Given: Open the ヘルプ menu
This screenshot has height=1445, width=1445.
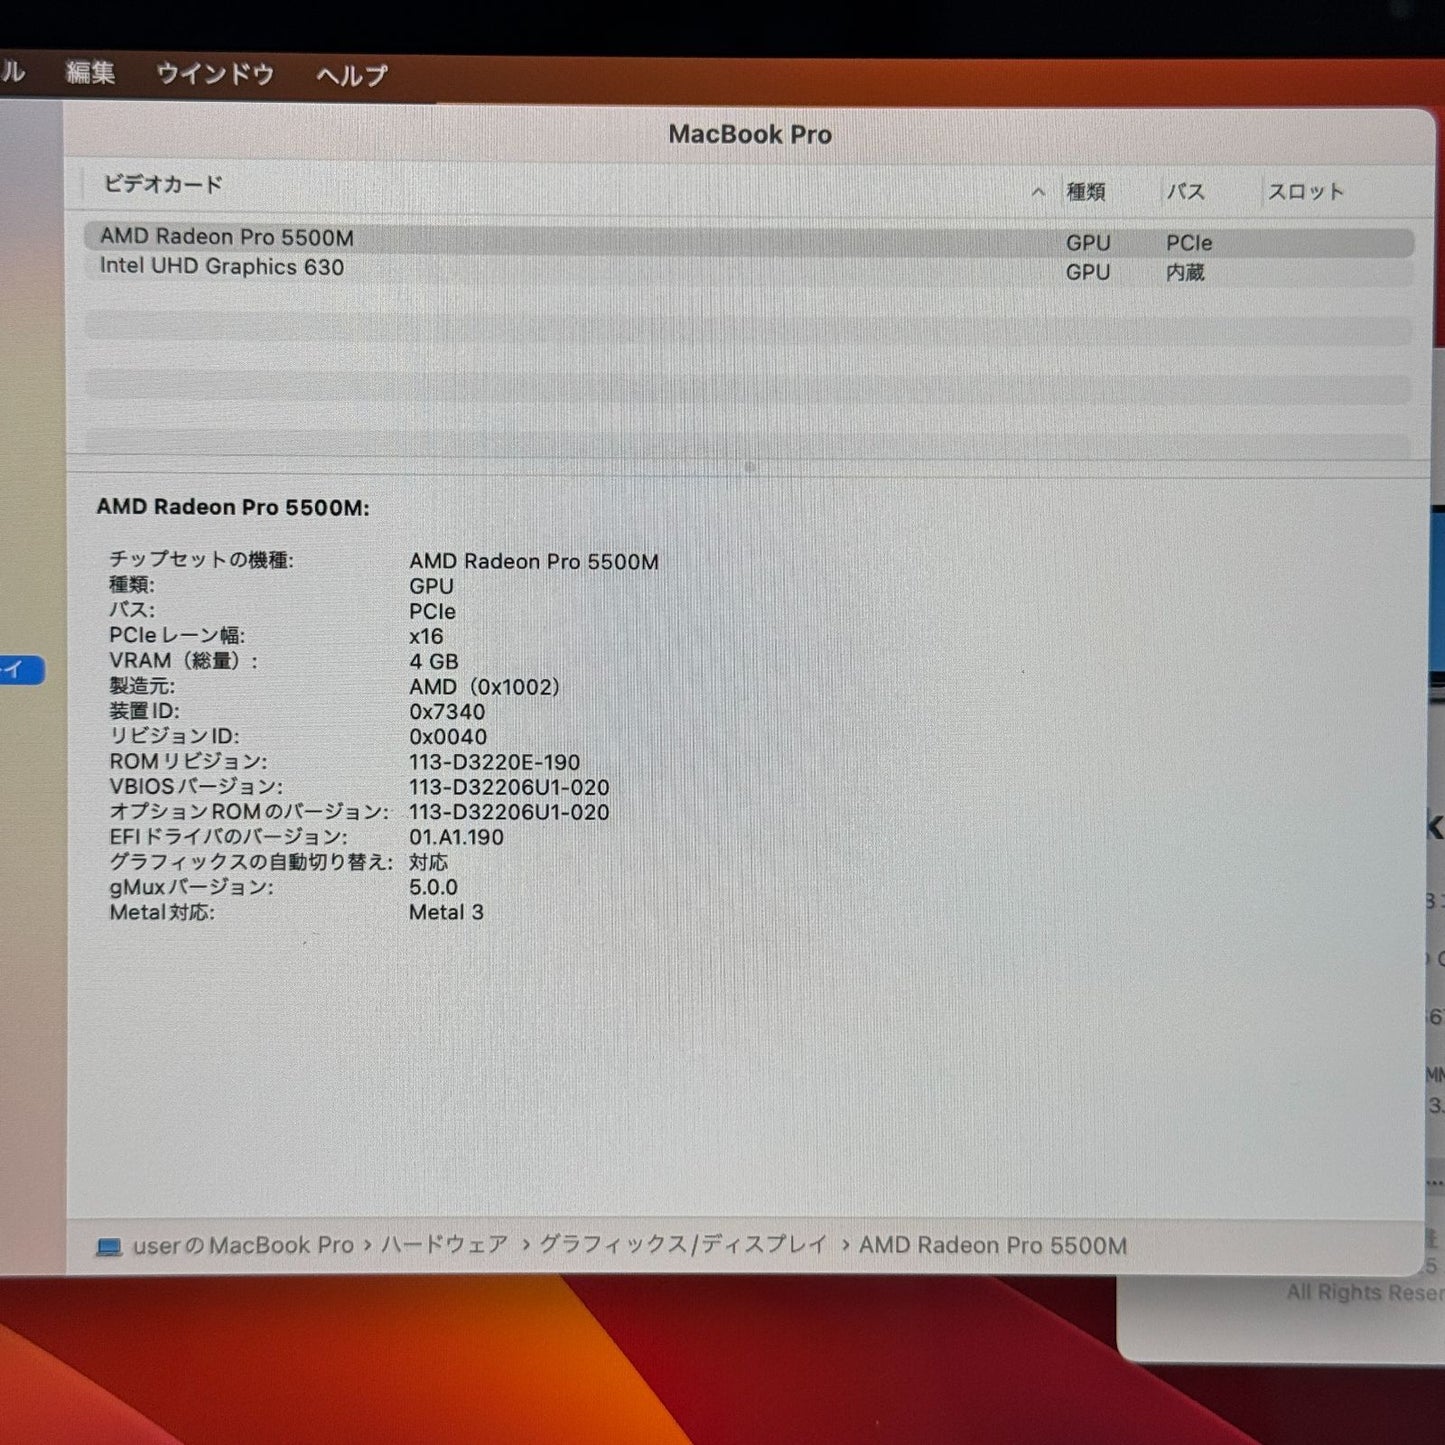Looking at the screenshot, I should (352, 75).
